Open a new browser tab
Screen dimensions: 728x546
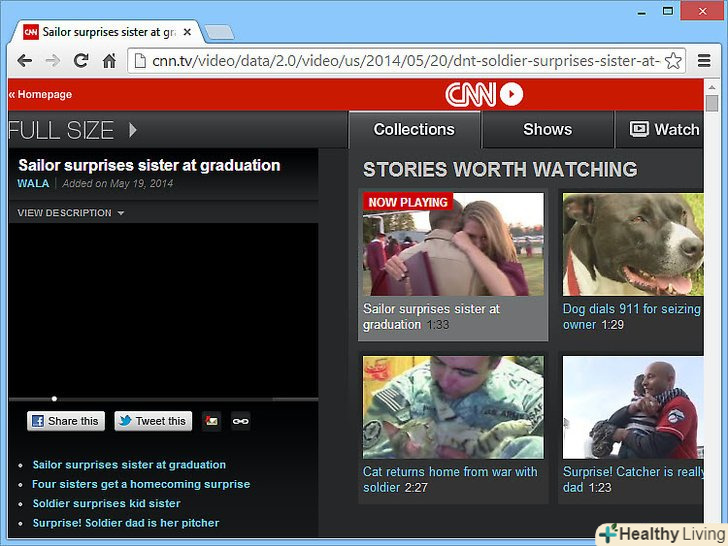(220, 32)
